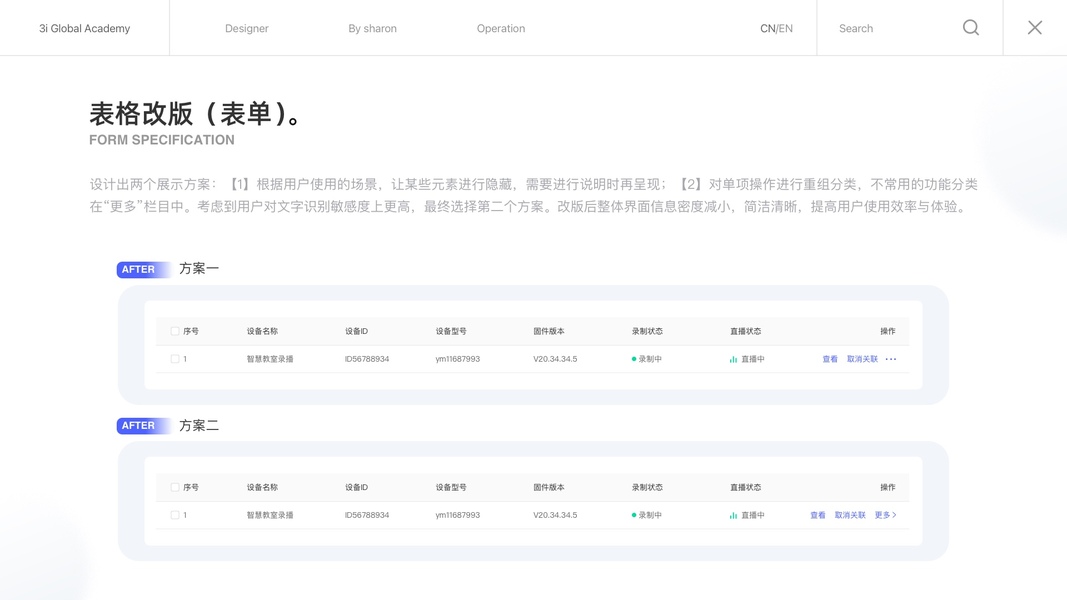Viewport: 1067px width, 600px height.
Task: Click the AFTER badge beside 方案一
Action: [x=142, y=269]
